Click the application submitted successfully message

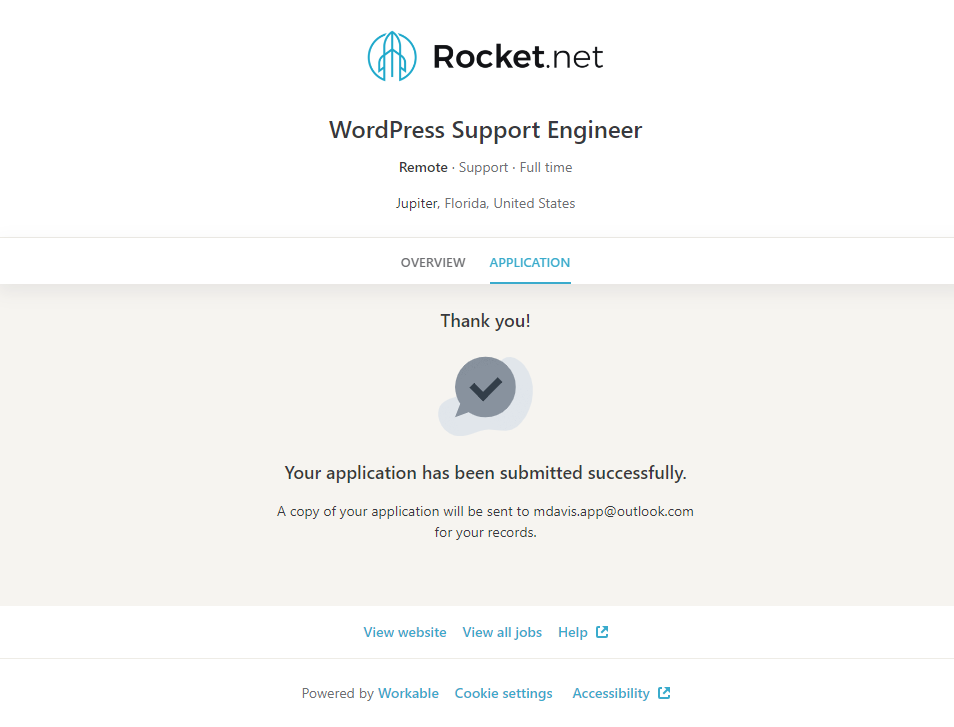485,473
